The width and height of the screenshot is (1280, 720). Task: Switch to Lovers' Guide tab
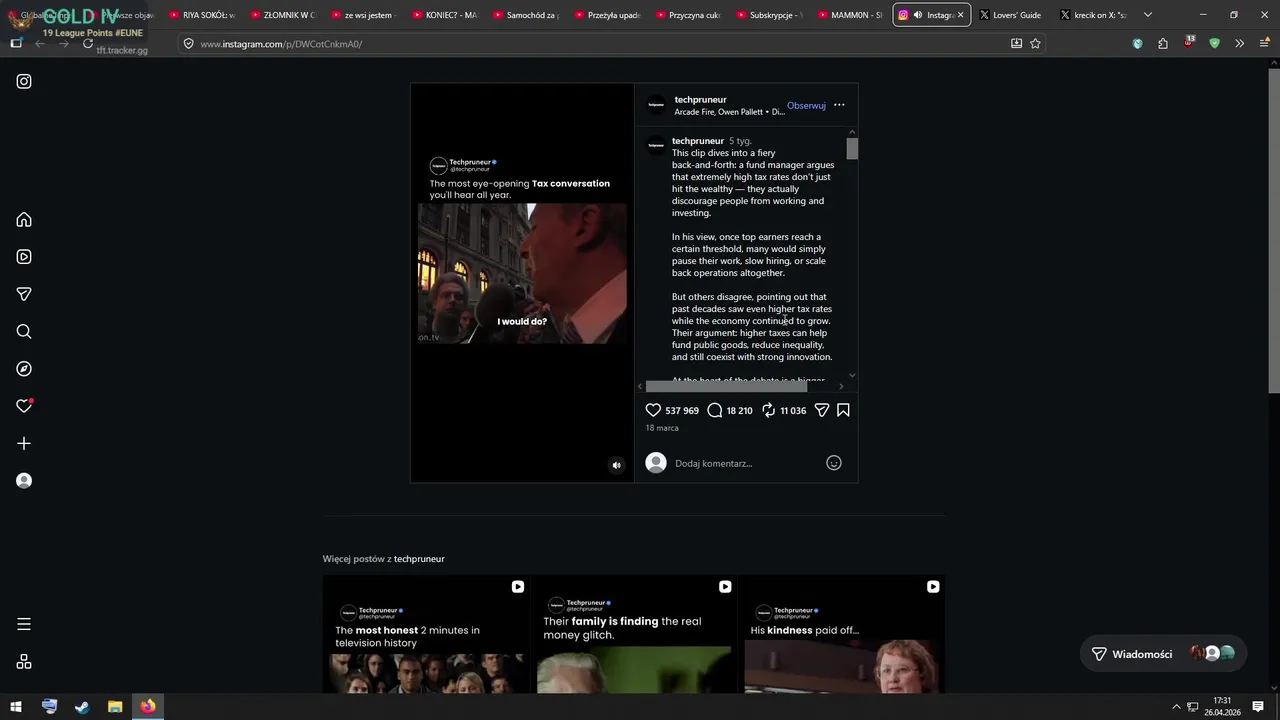(x=1012, y=15)
